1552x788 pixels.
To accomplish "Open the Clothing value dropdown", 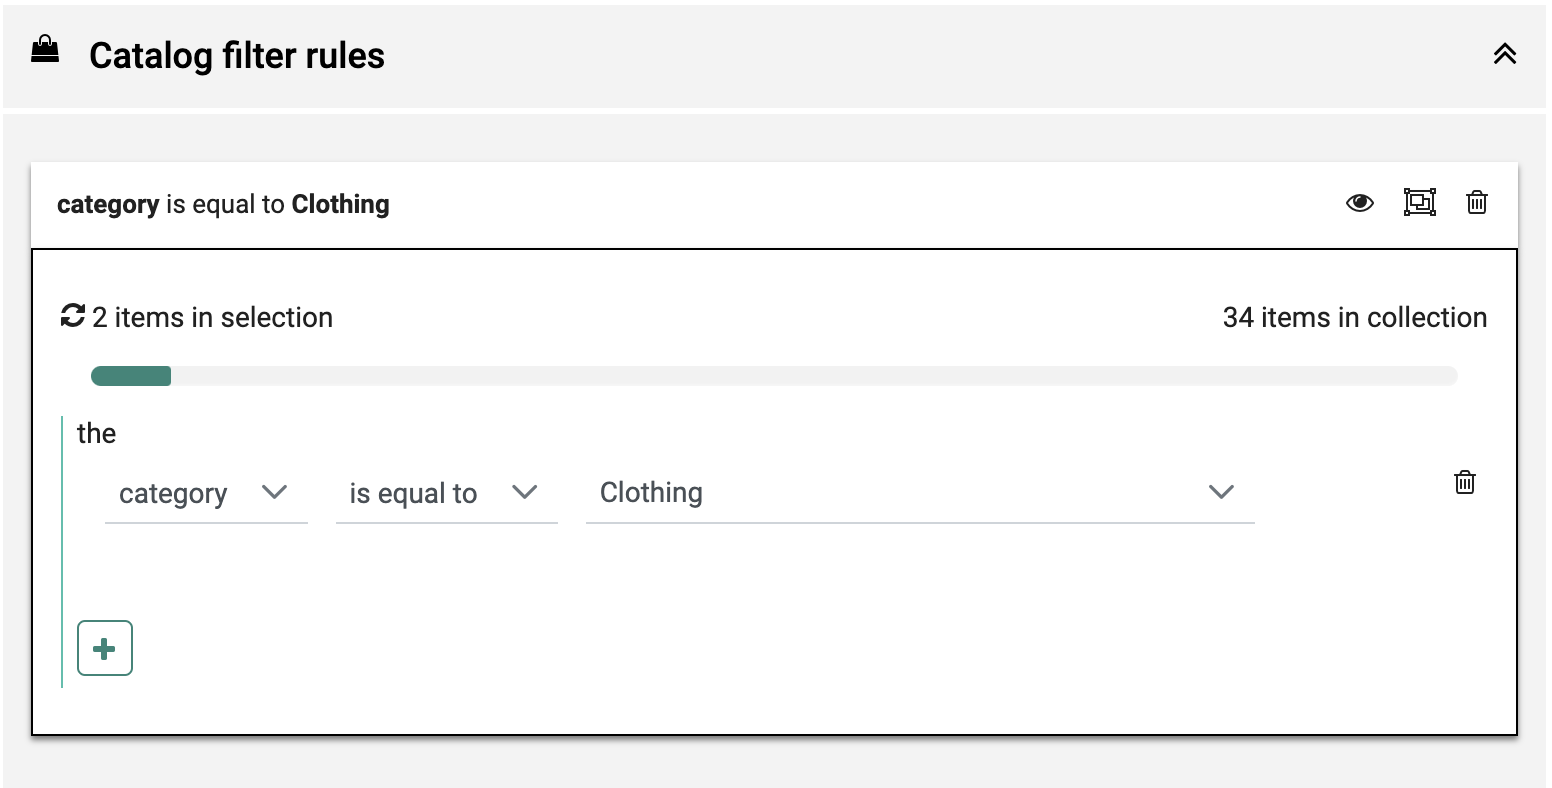I will tap(900, 492).
